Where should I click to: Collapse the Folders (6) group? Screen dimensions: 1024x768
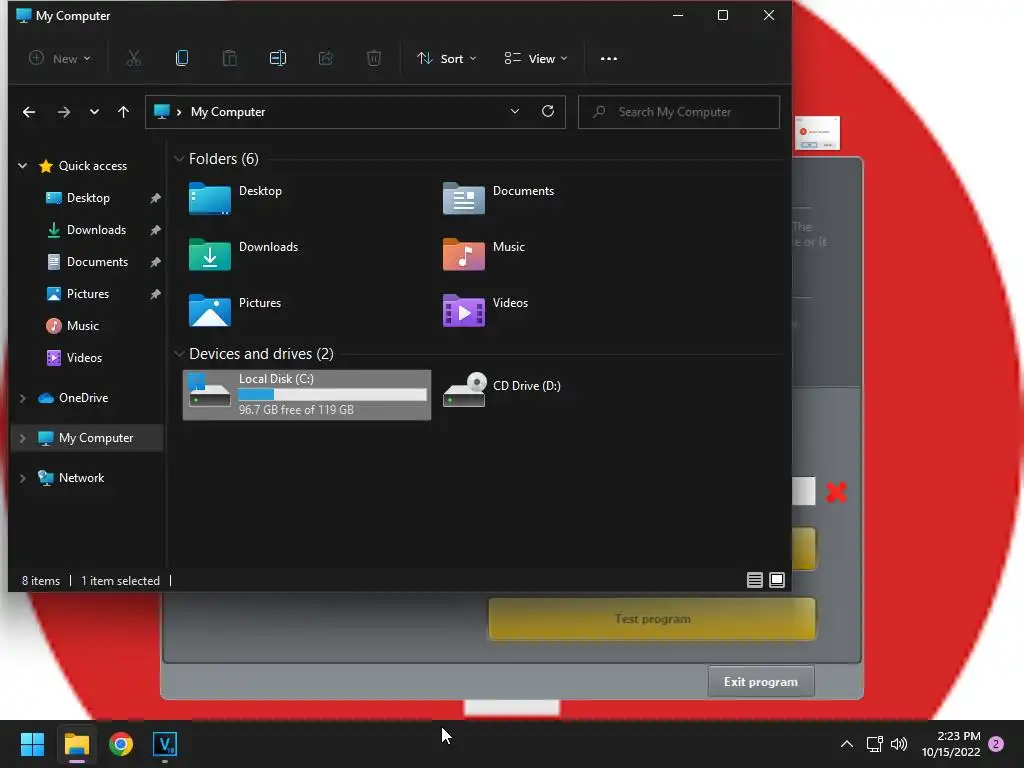click(x=179, y=159)
